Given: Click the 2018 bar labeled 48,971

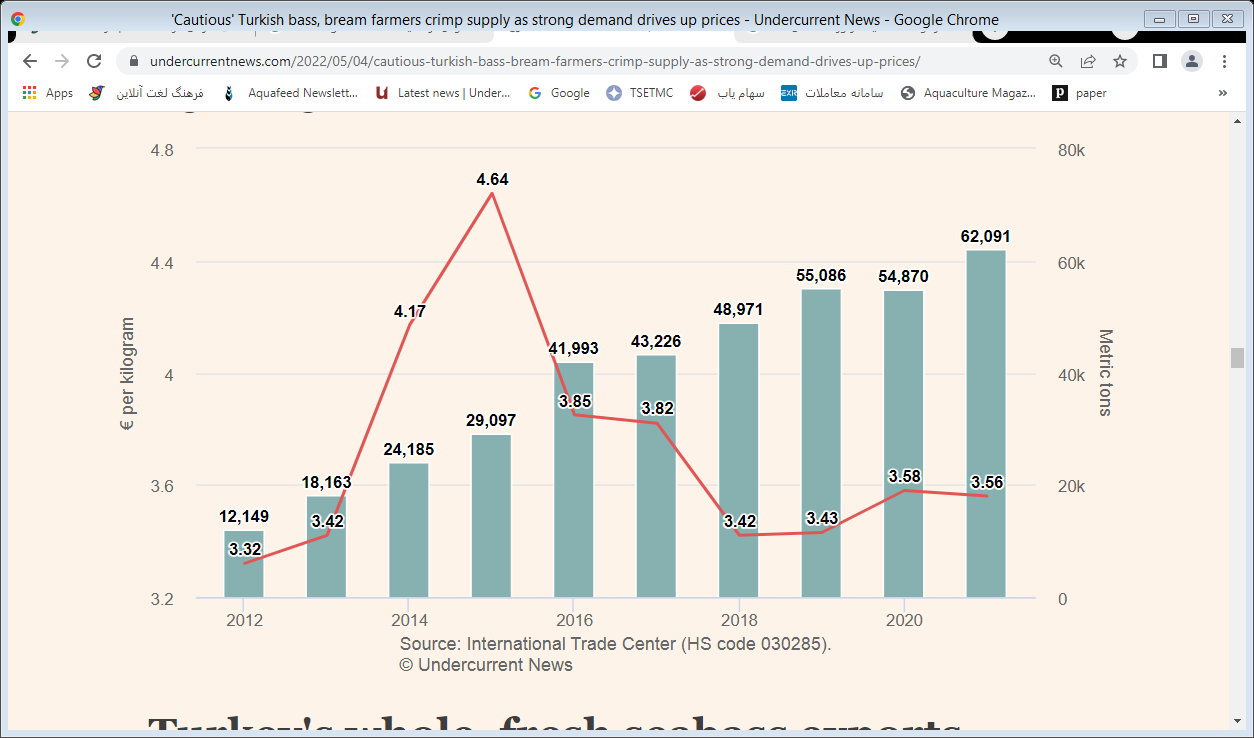Looking at the screenshot, I should [738, 461].
